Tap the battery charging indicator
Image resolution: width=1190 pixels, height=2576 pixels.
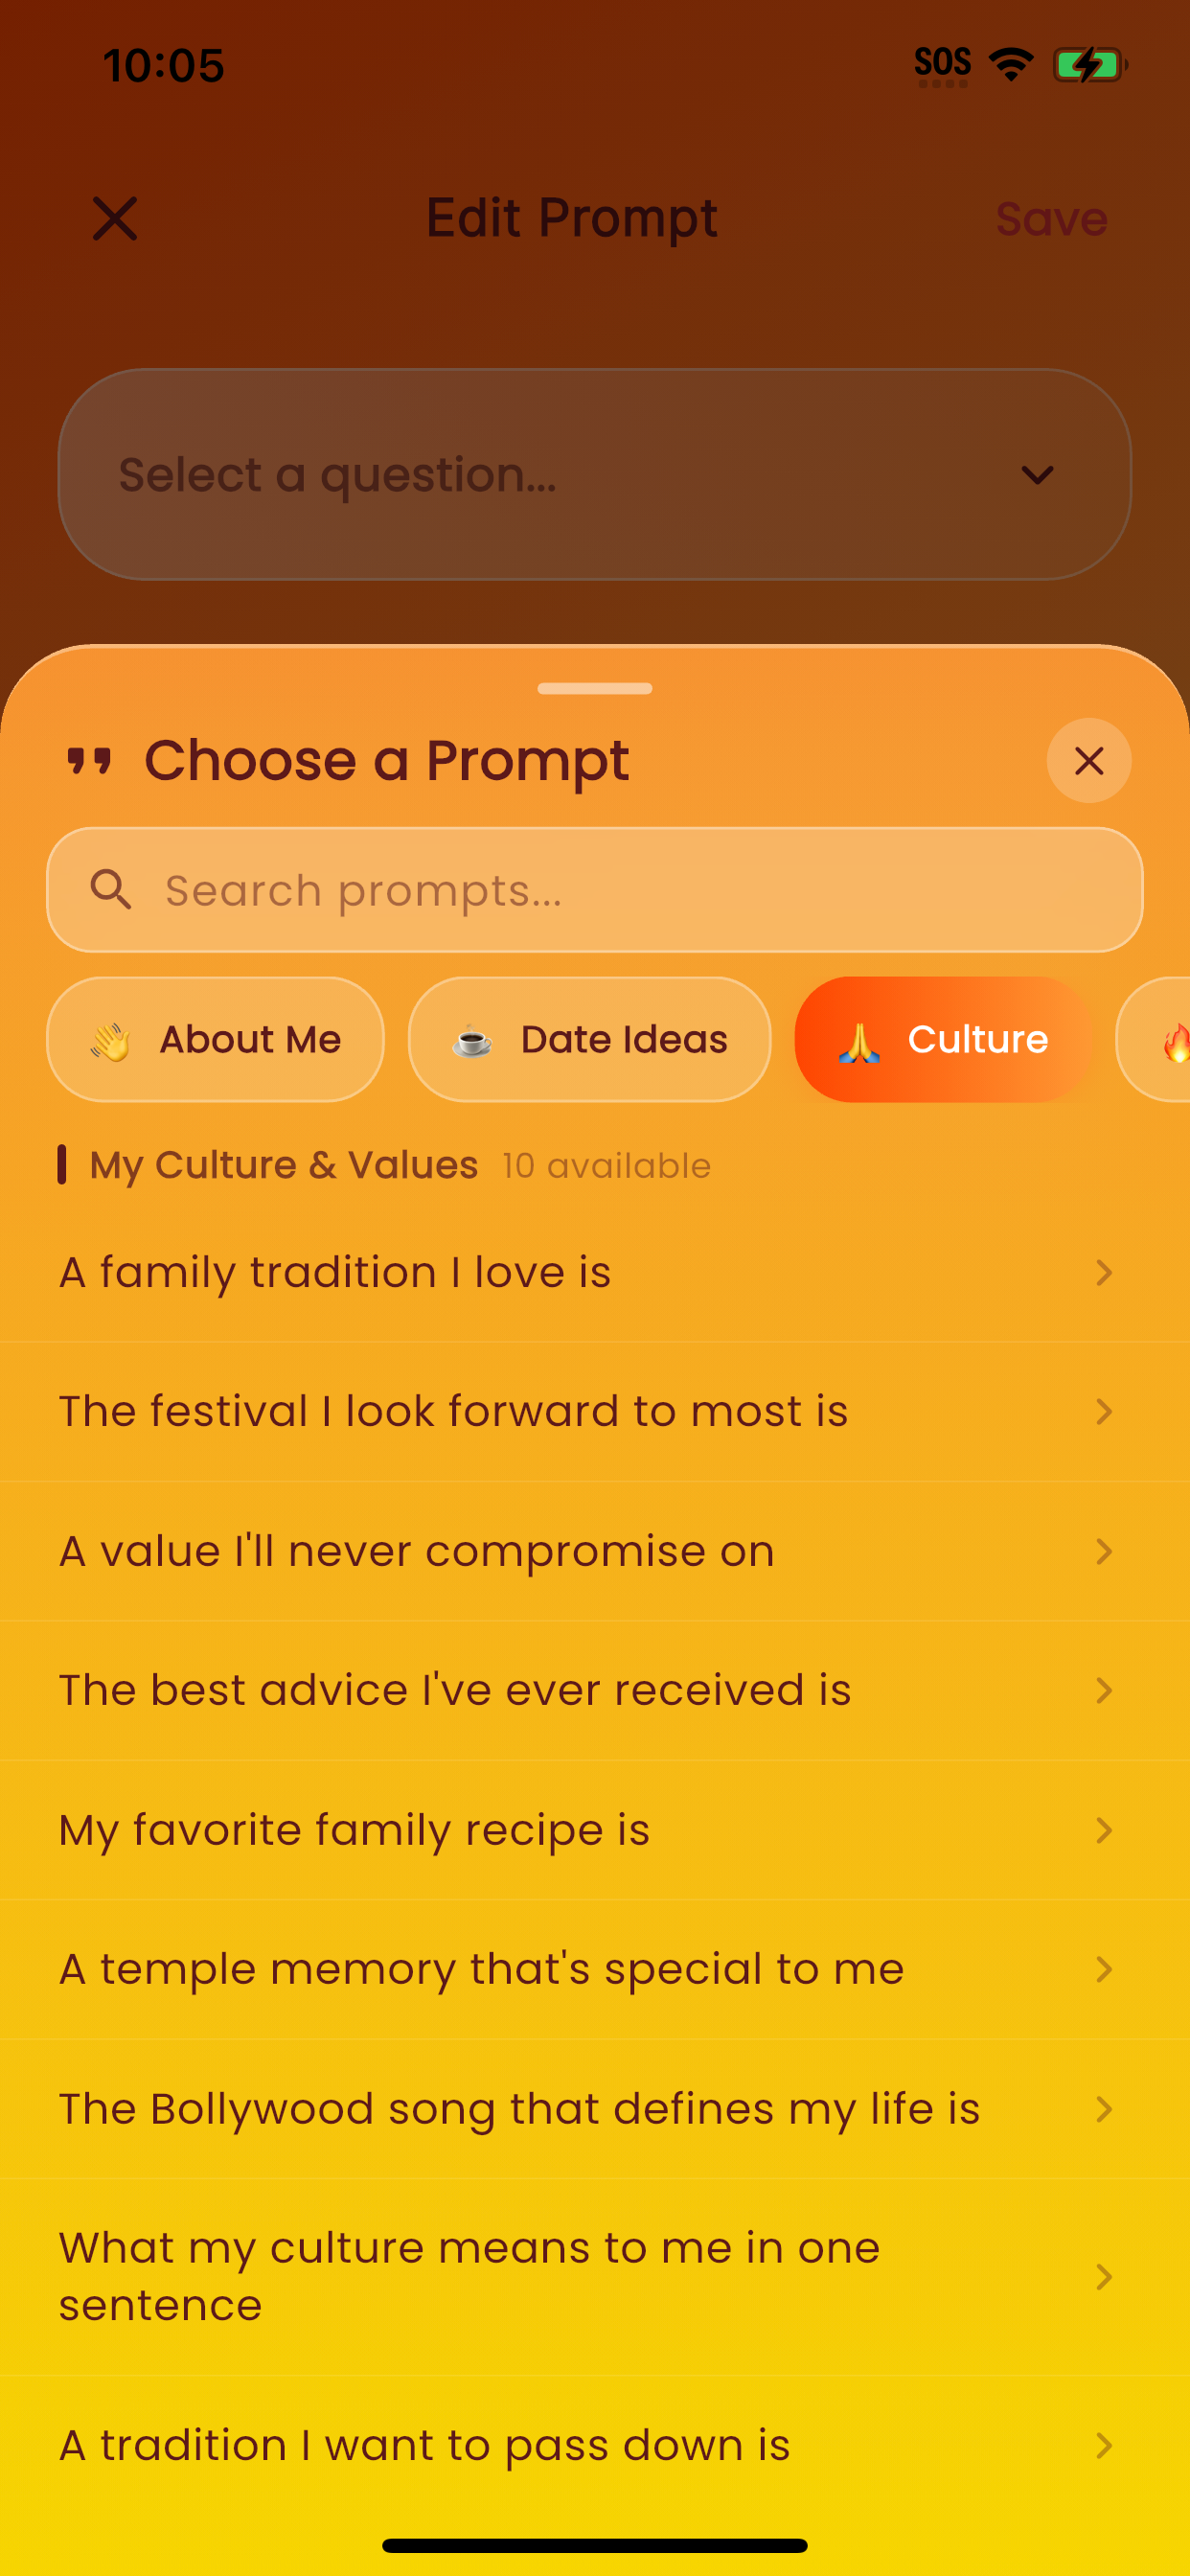tap(1090, 65)
